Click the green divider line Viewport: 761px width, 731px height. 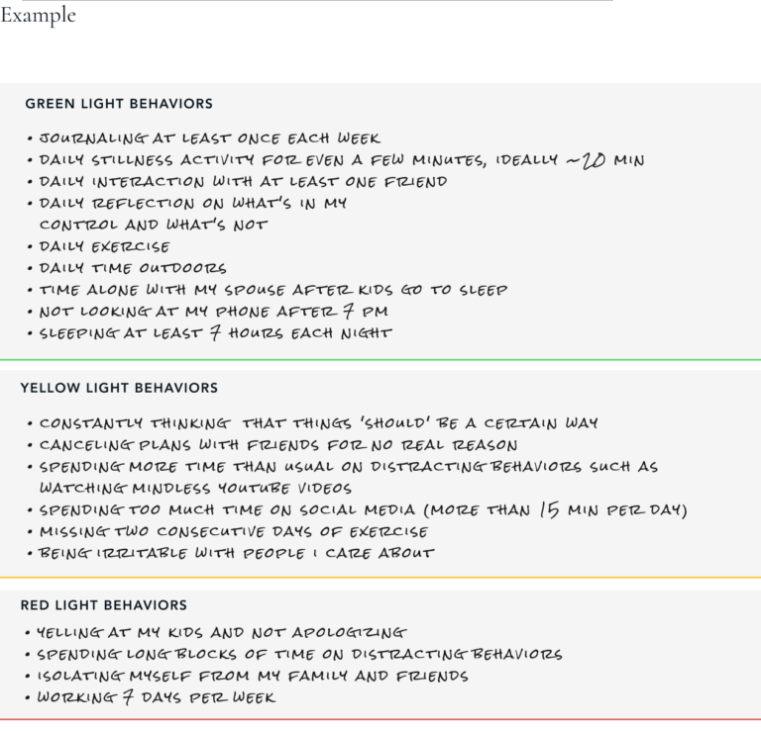coord(380,360)
